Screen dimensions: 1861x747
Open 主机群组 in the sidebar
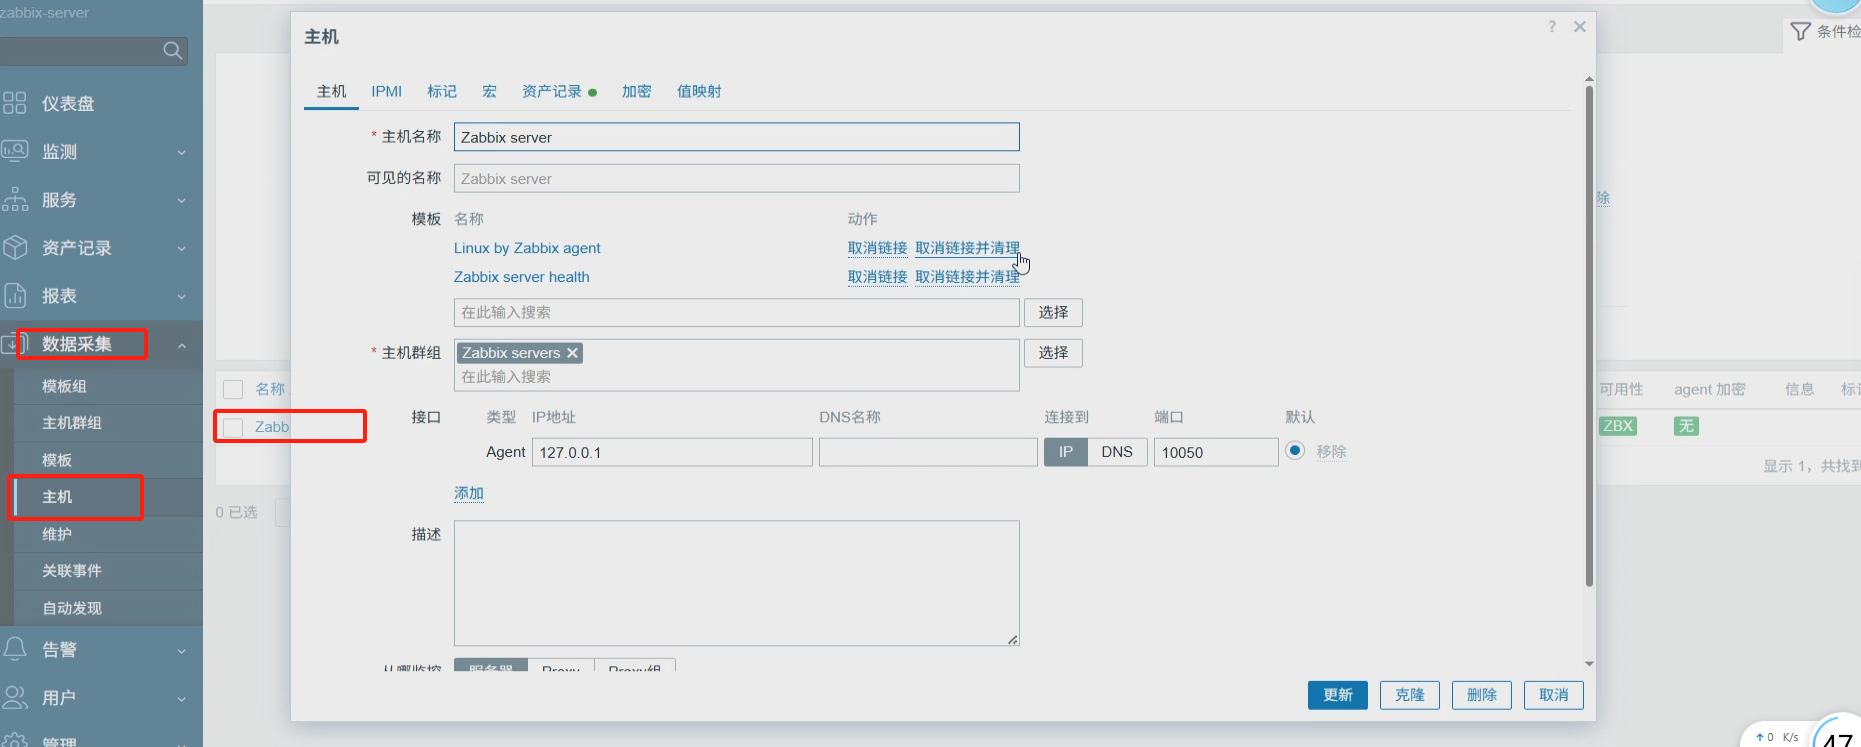tap(72, 423)
